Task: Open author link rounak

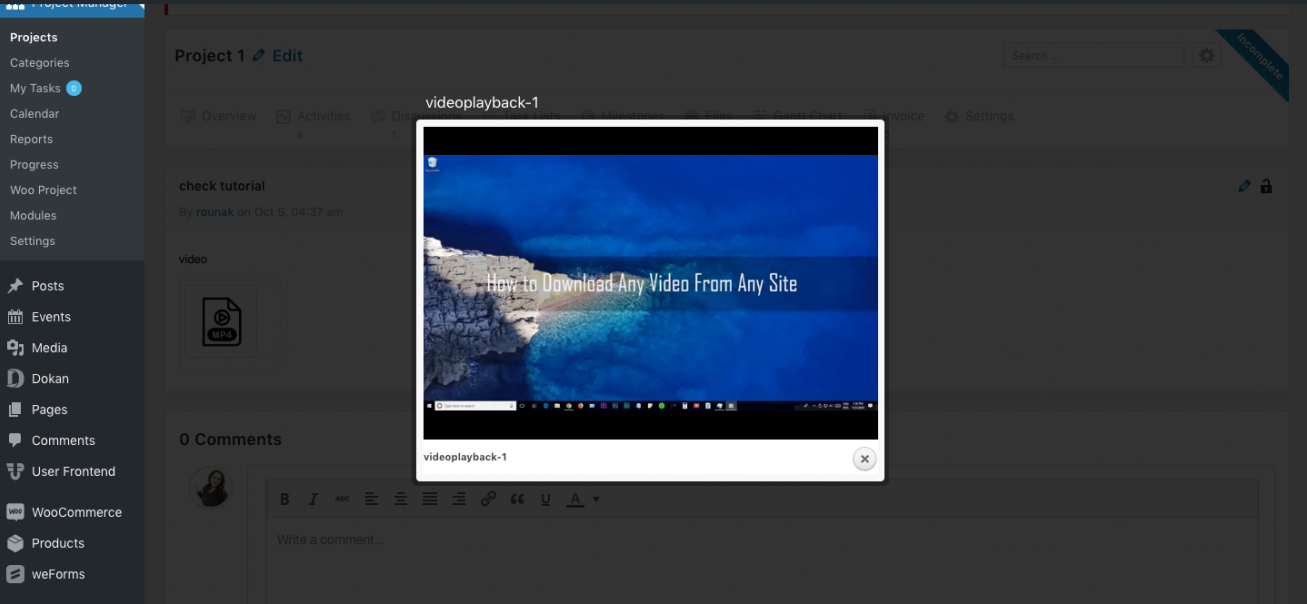Action: [x=215, y=212]
